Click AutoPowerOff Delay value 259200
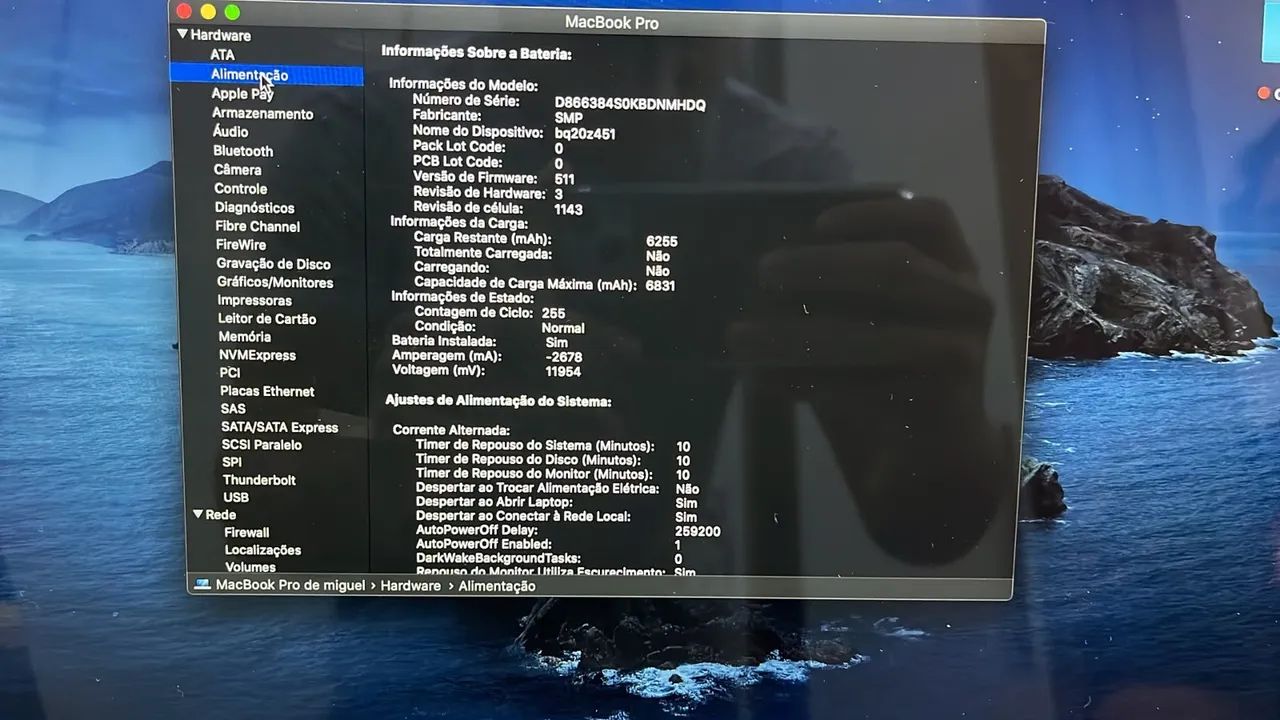 pyautogui.click(x=697, y=531)
